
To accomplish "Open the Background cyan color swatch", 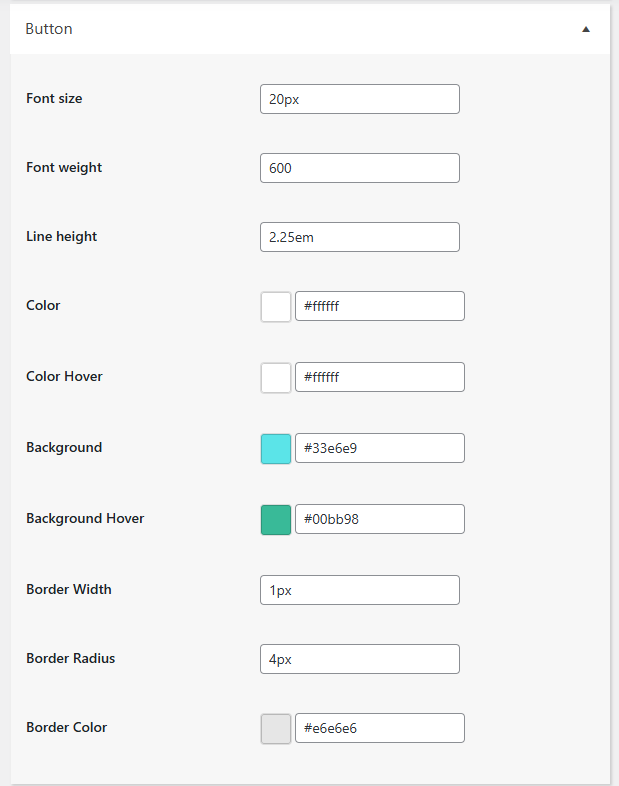I will click(276, 448).
